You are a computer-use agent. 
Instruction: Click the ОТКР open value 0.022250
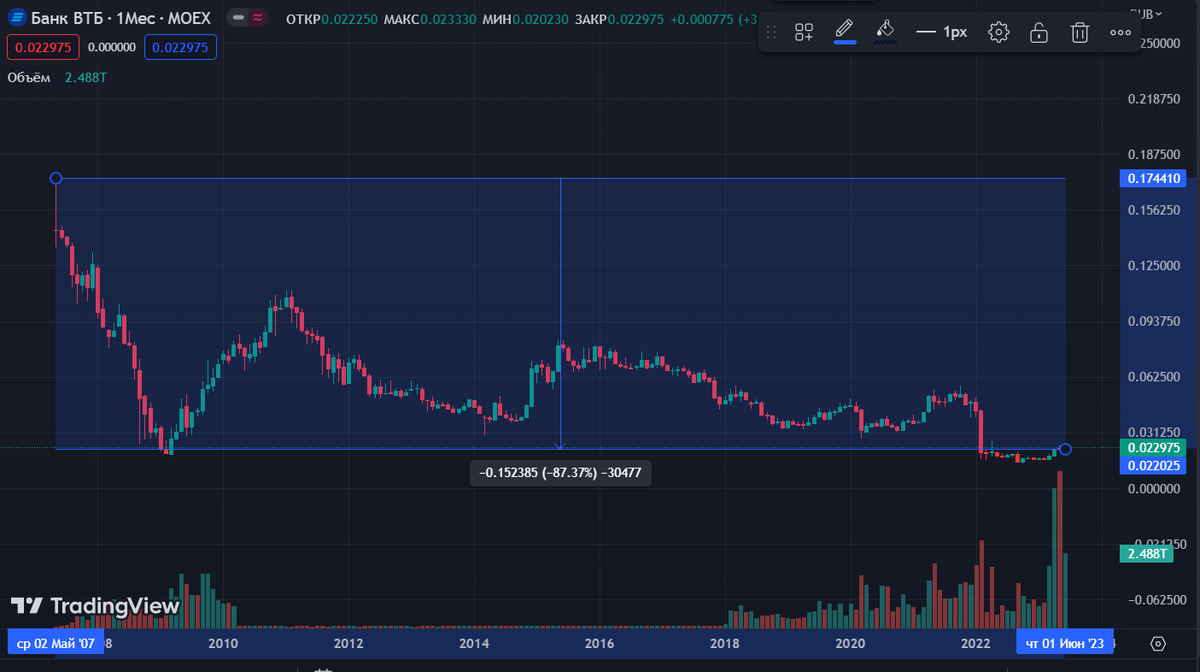click(351, 19)
